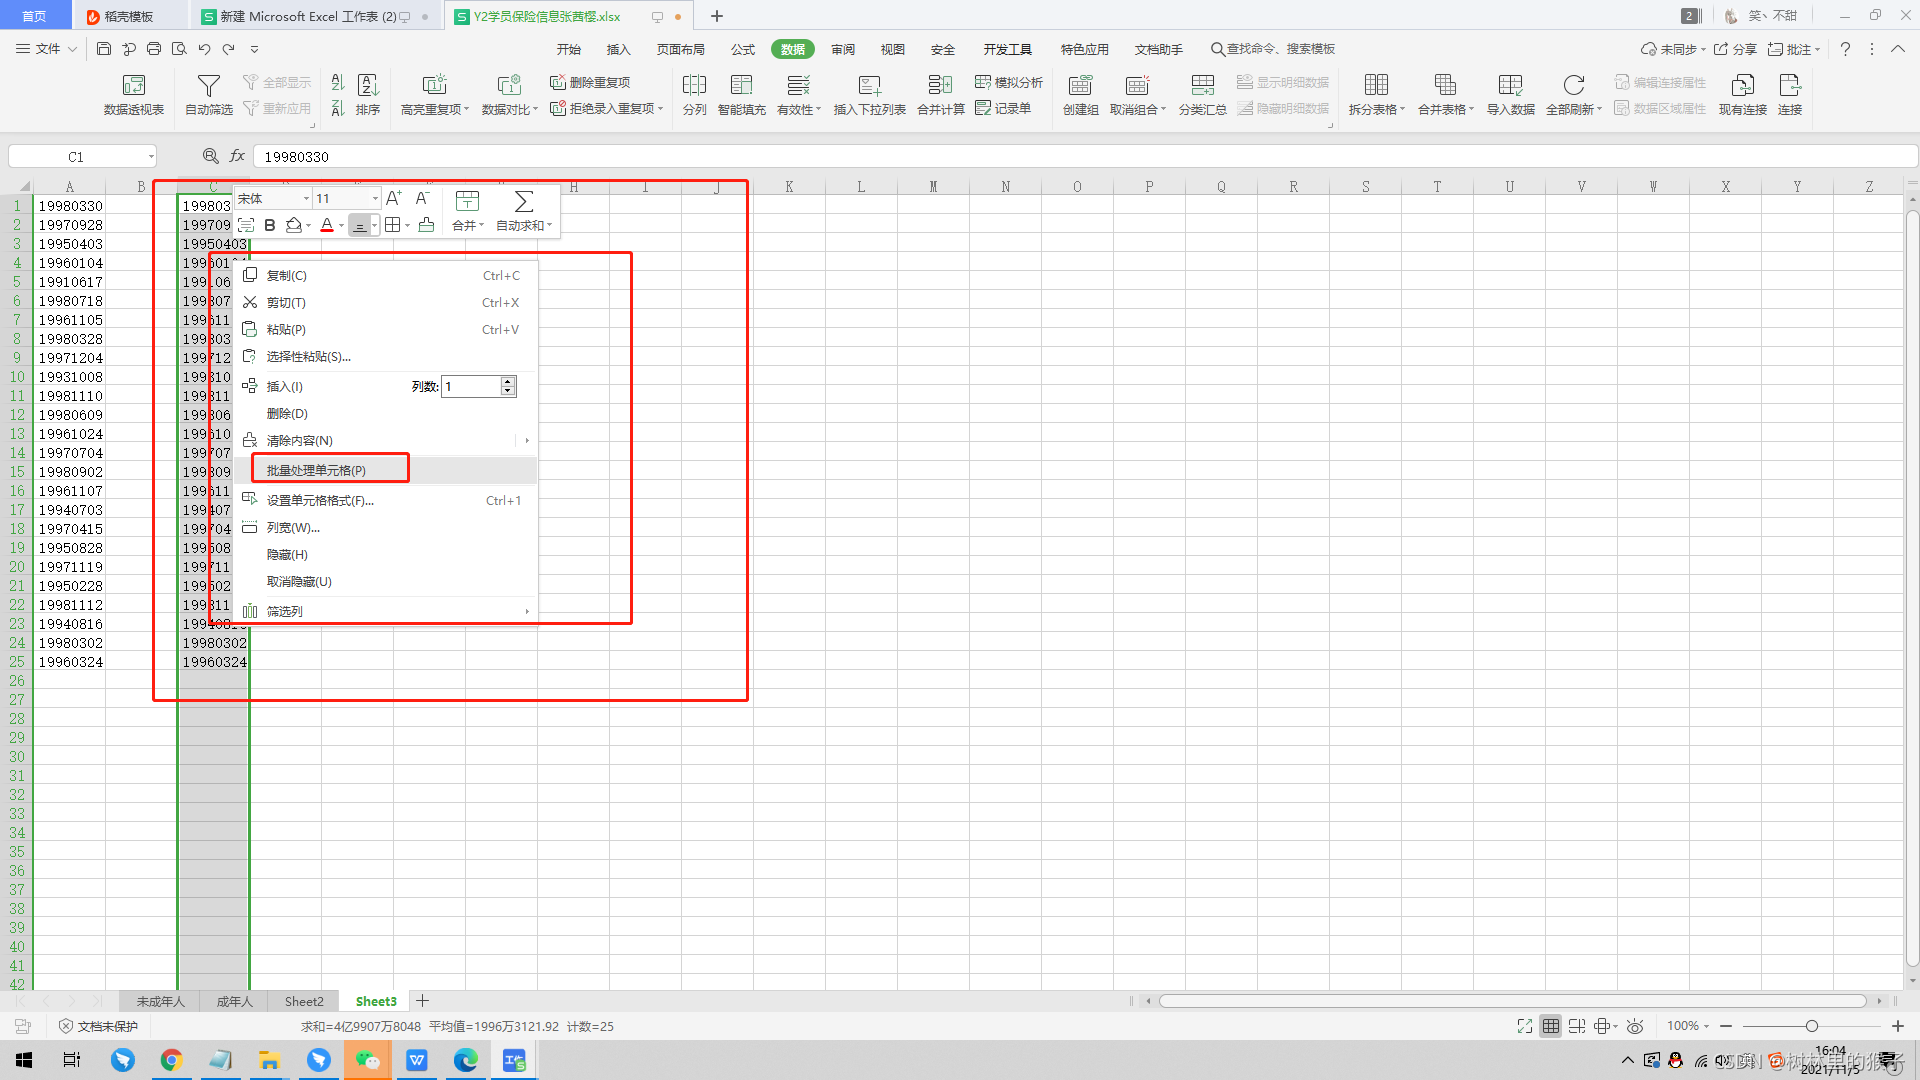
Task: Open Google Chrome from the taskbar
Action: [x=171, y=1060]
